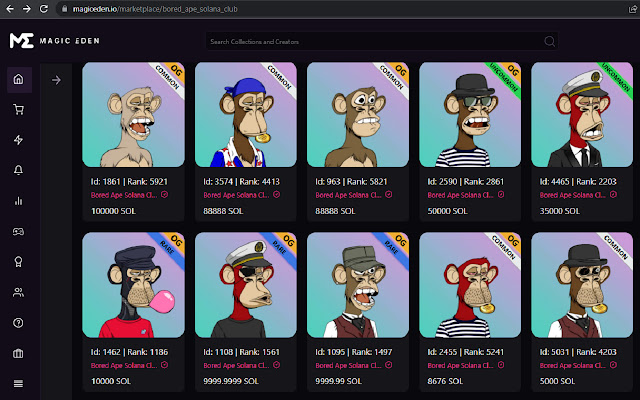
Task: Reload the page in browser
Action: tap(44, 9)
